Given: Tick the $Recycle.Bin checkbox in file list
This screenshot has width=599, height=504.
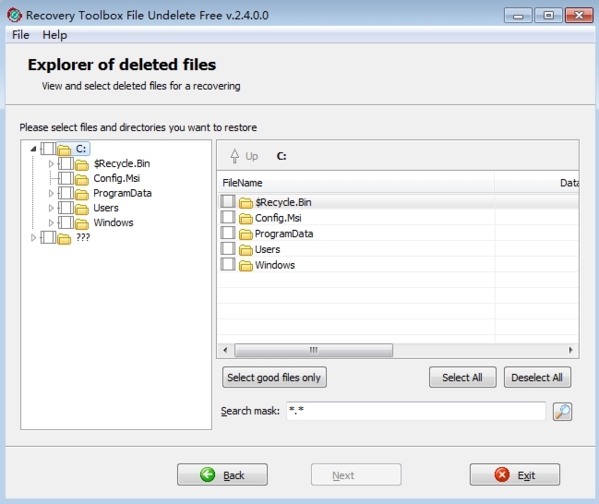Looking at the screenshot, I should click(x=228, y=201).
